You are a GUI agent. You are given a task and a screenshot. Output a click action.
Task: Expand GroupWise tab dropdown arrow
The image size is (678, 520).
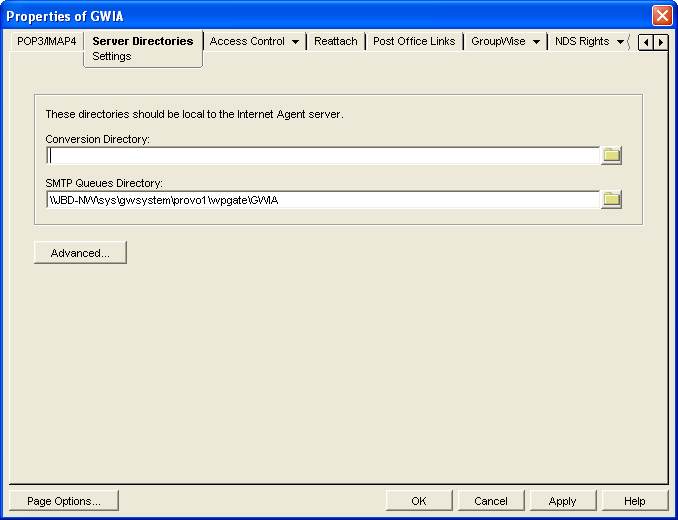click(536, 42)
